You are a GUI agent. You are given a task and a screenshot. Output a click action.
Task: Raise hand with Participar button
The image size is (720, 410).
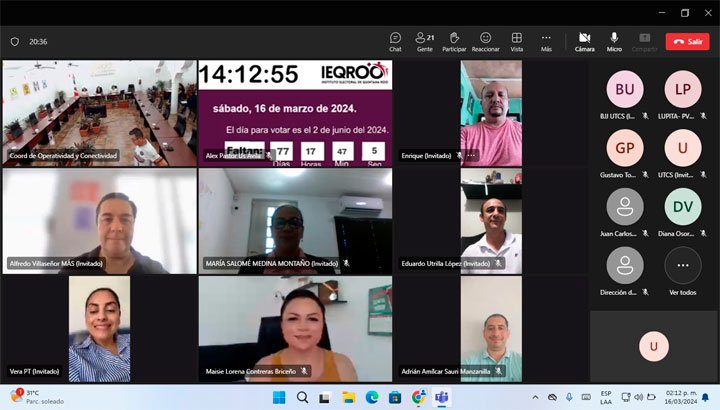[x=454, y=42]
